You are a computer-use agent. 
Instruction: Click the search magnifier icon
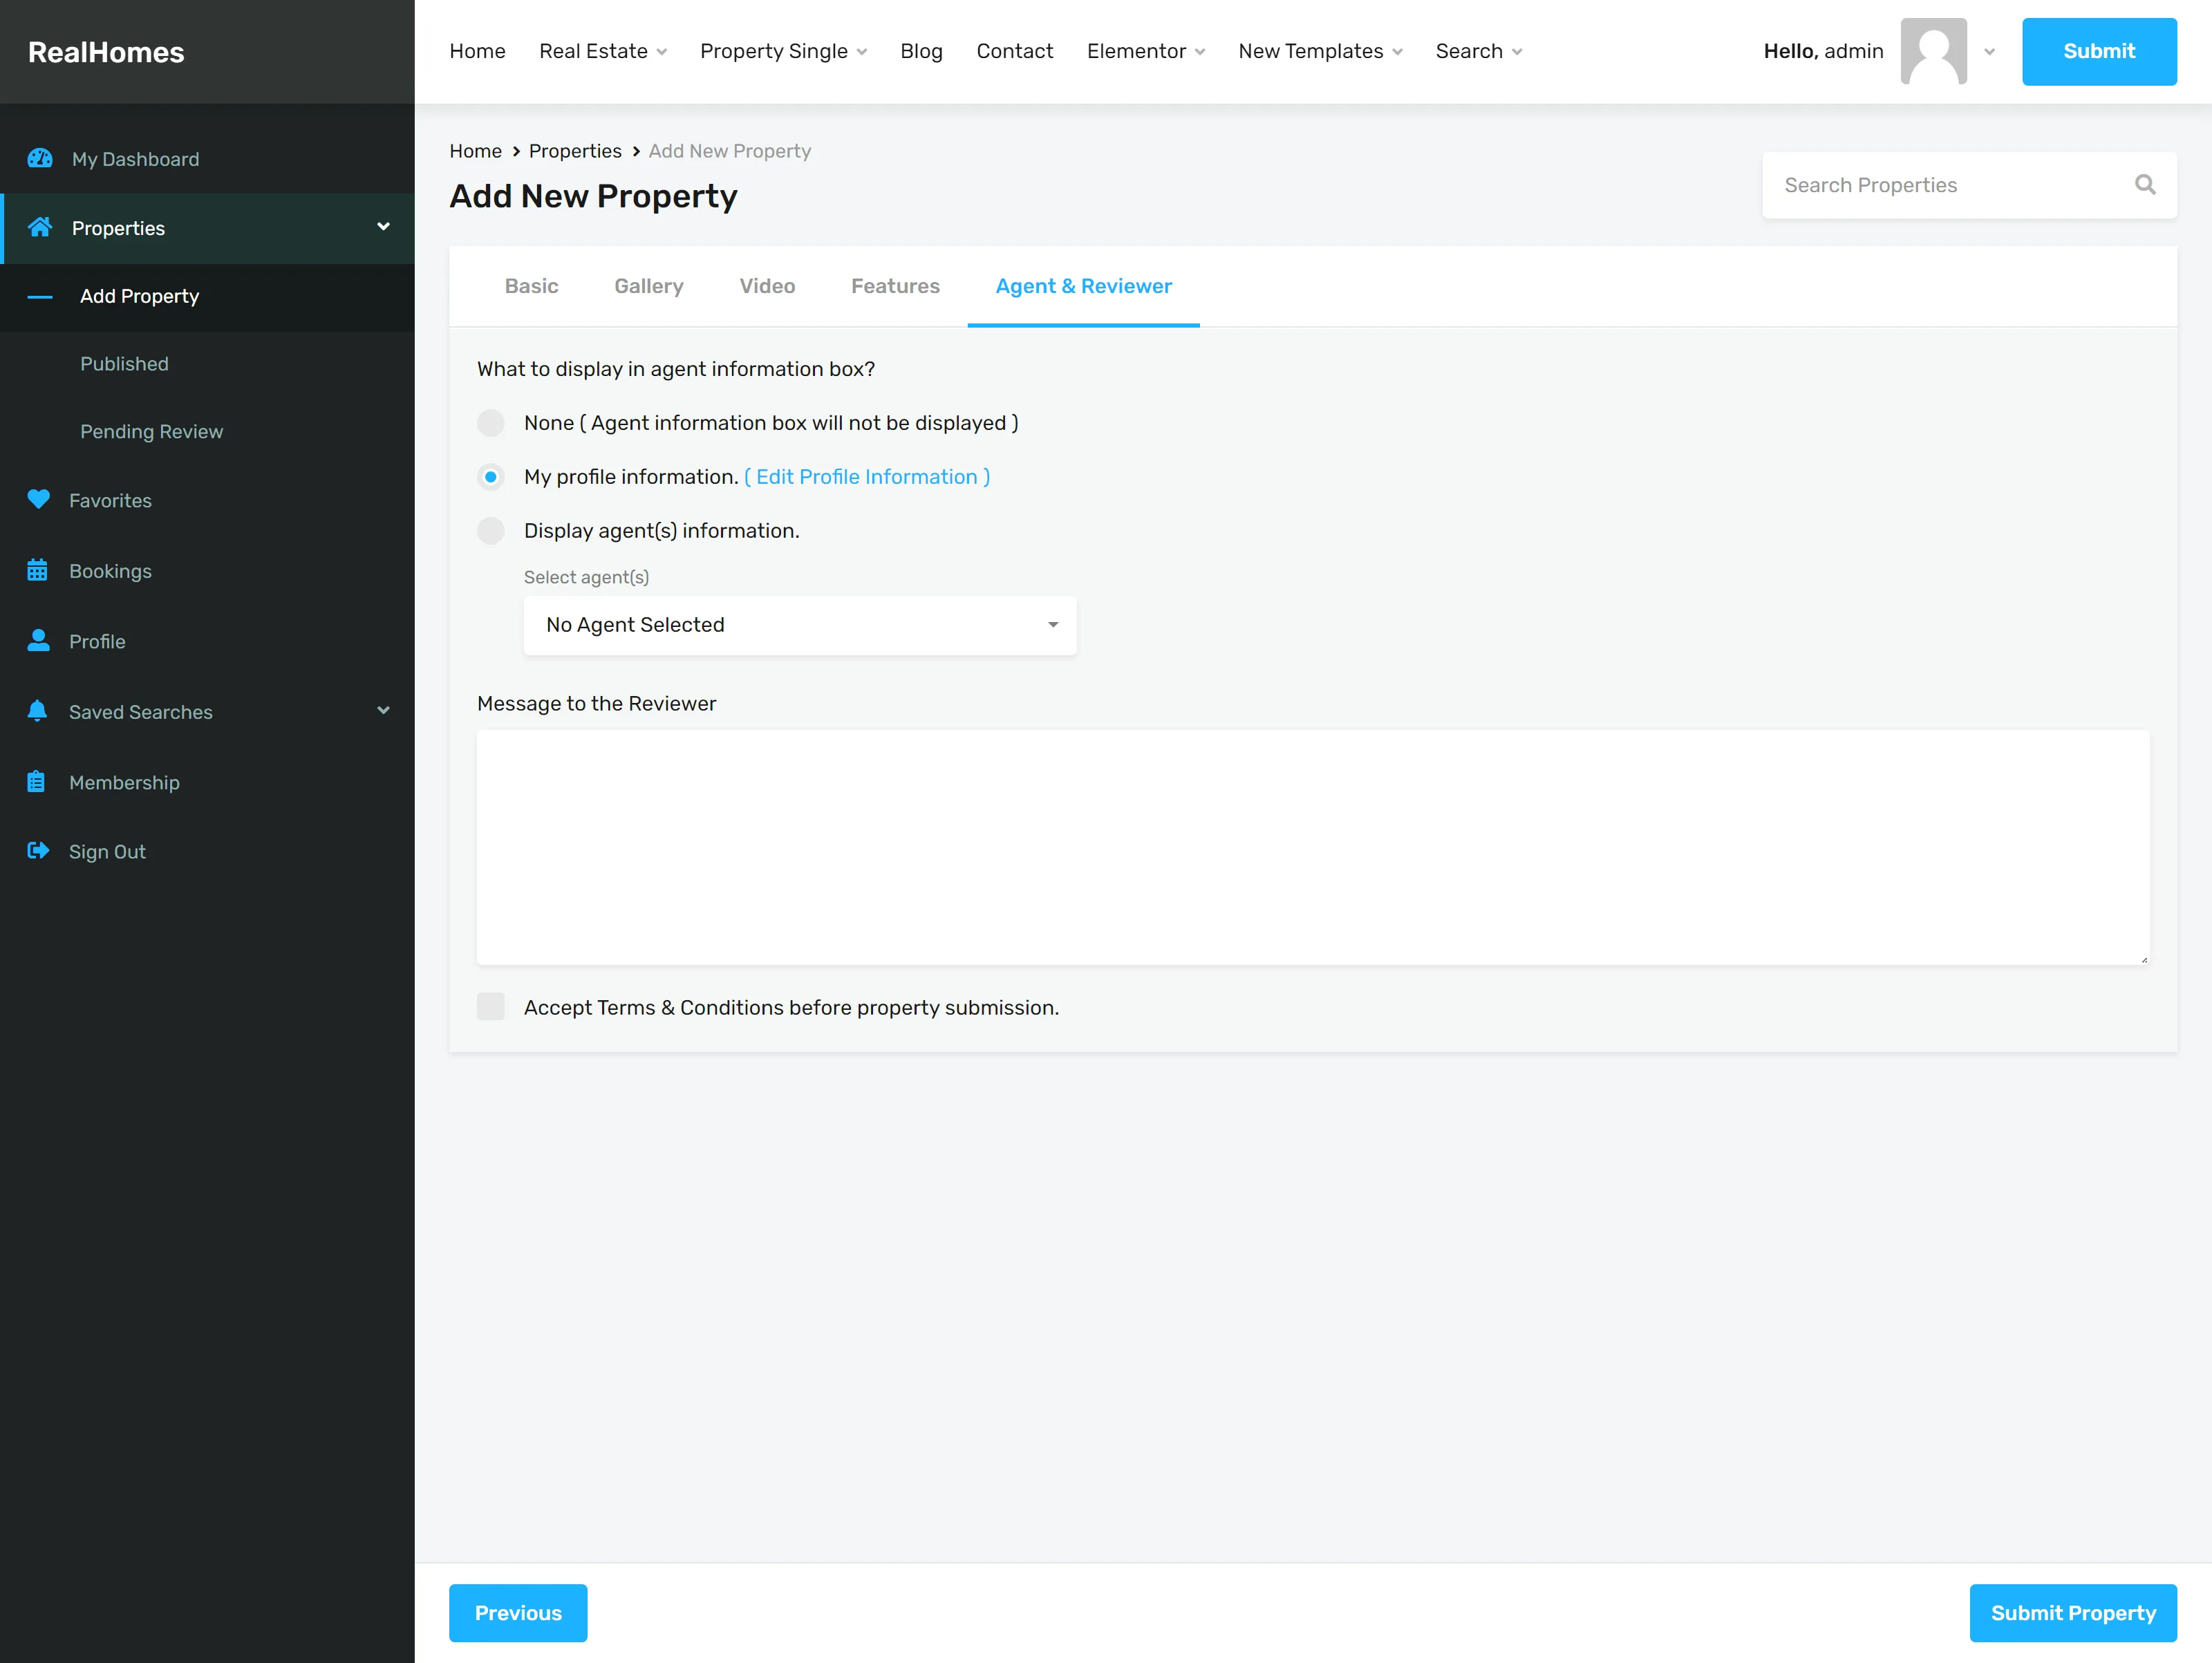(2145, 184)
